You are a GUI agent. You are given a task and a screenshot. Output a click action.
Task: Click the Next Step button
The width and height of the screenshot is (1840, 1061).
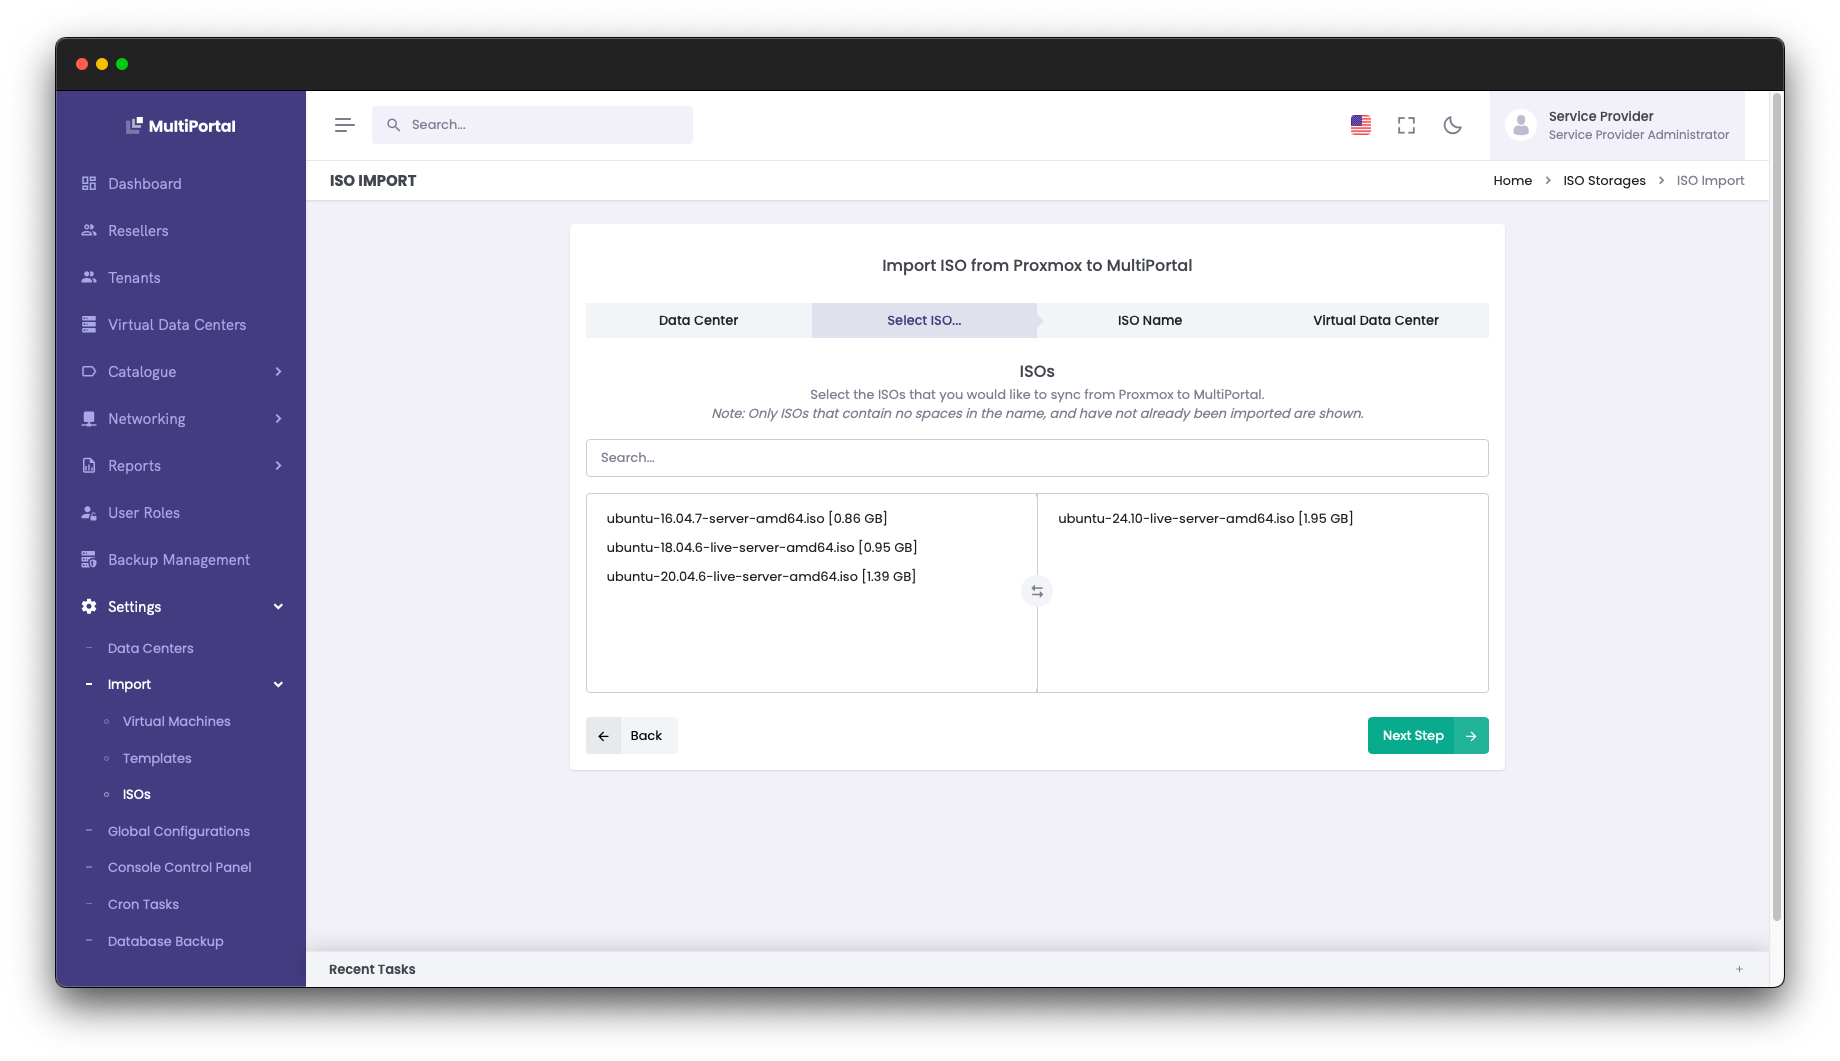[1427, 735]
